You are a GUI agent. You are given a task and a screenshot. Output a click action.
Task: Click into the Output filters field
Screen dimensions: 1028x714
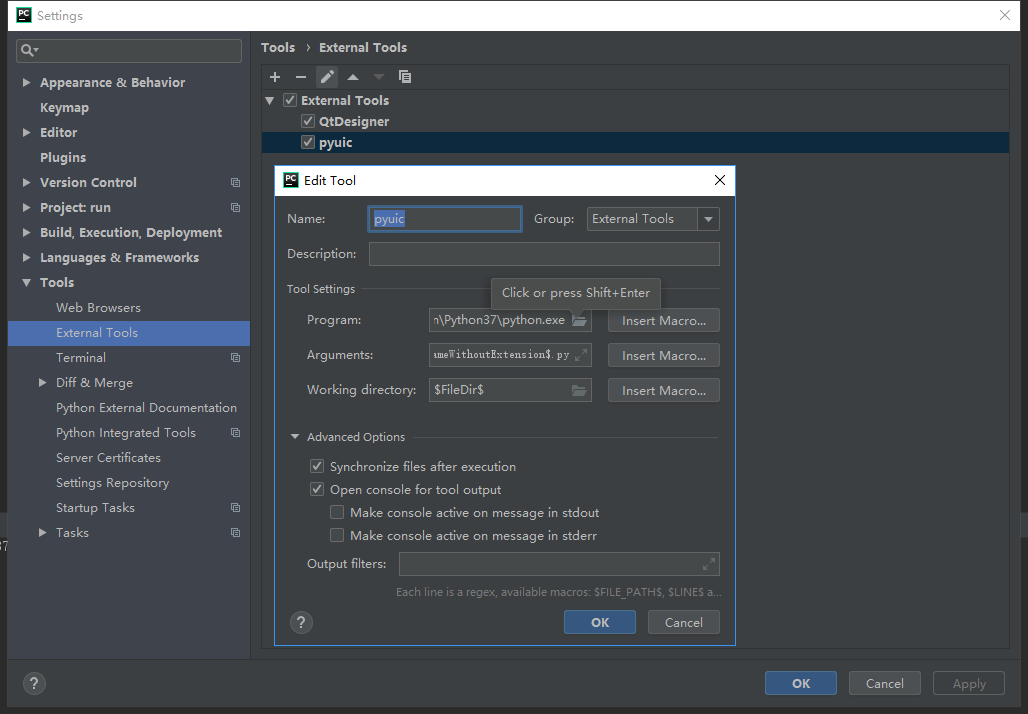point(559,564)
